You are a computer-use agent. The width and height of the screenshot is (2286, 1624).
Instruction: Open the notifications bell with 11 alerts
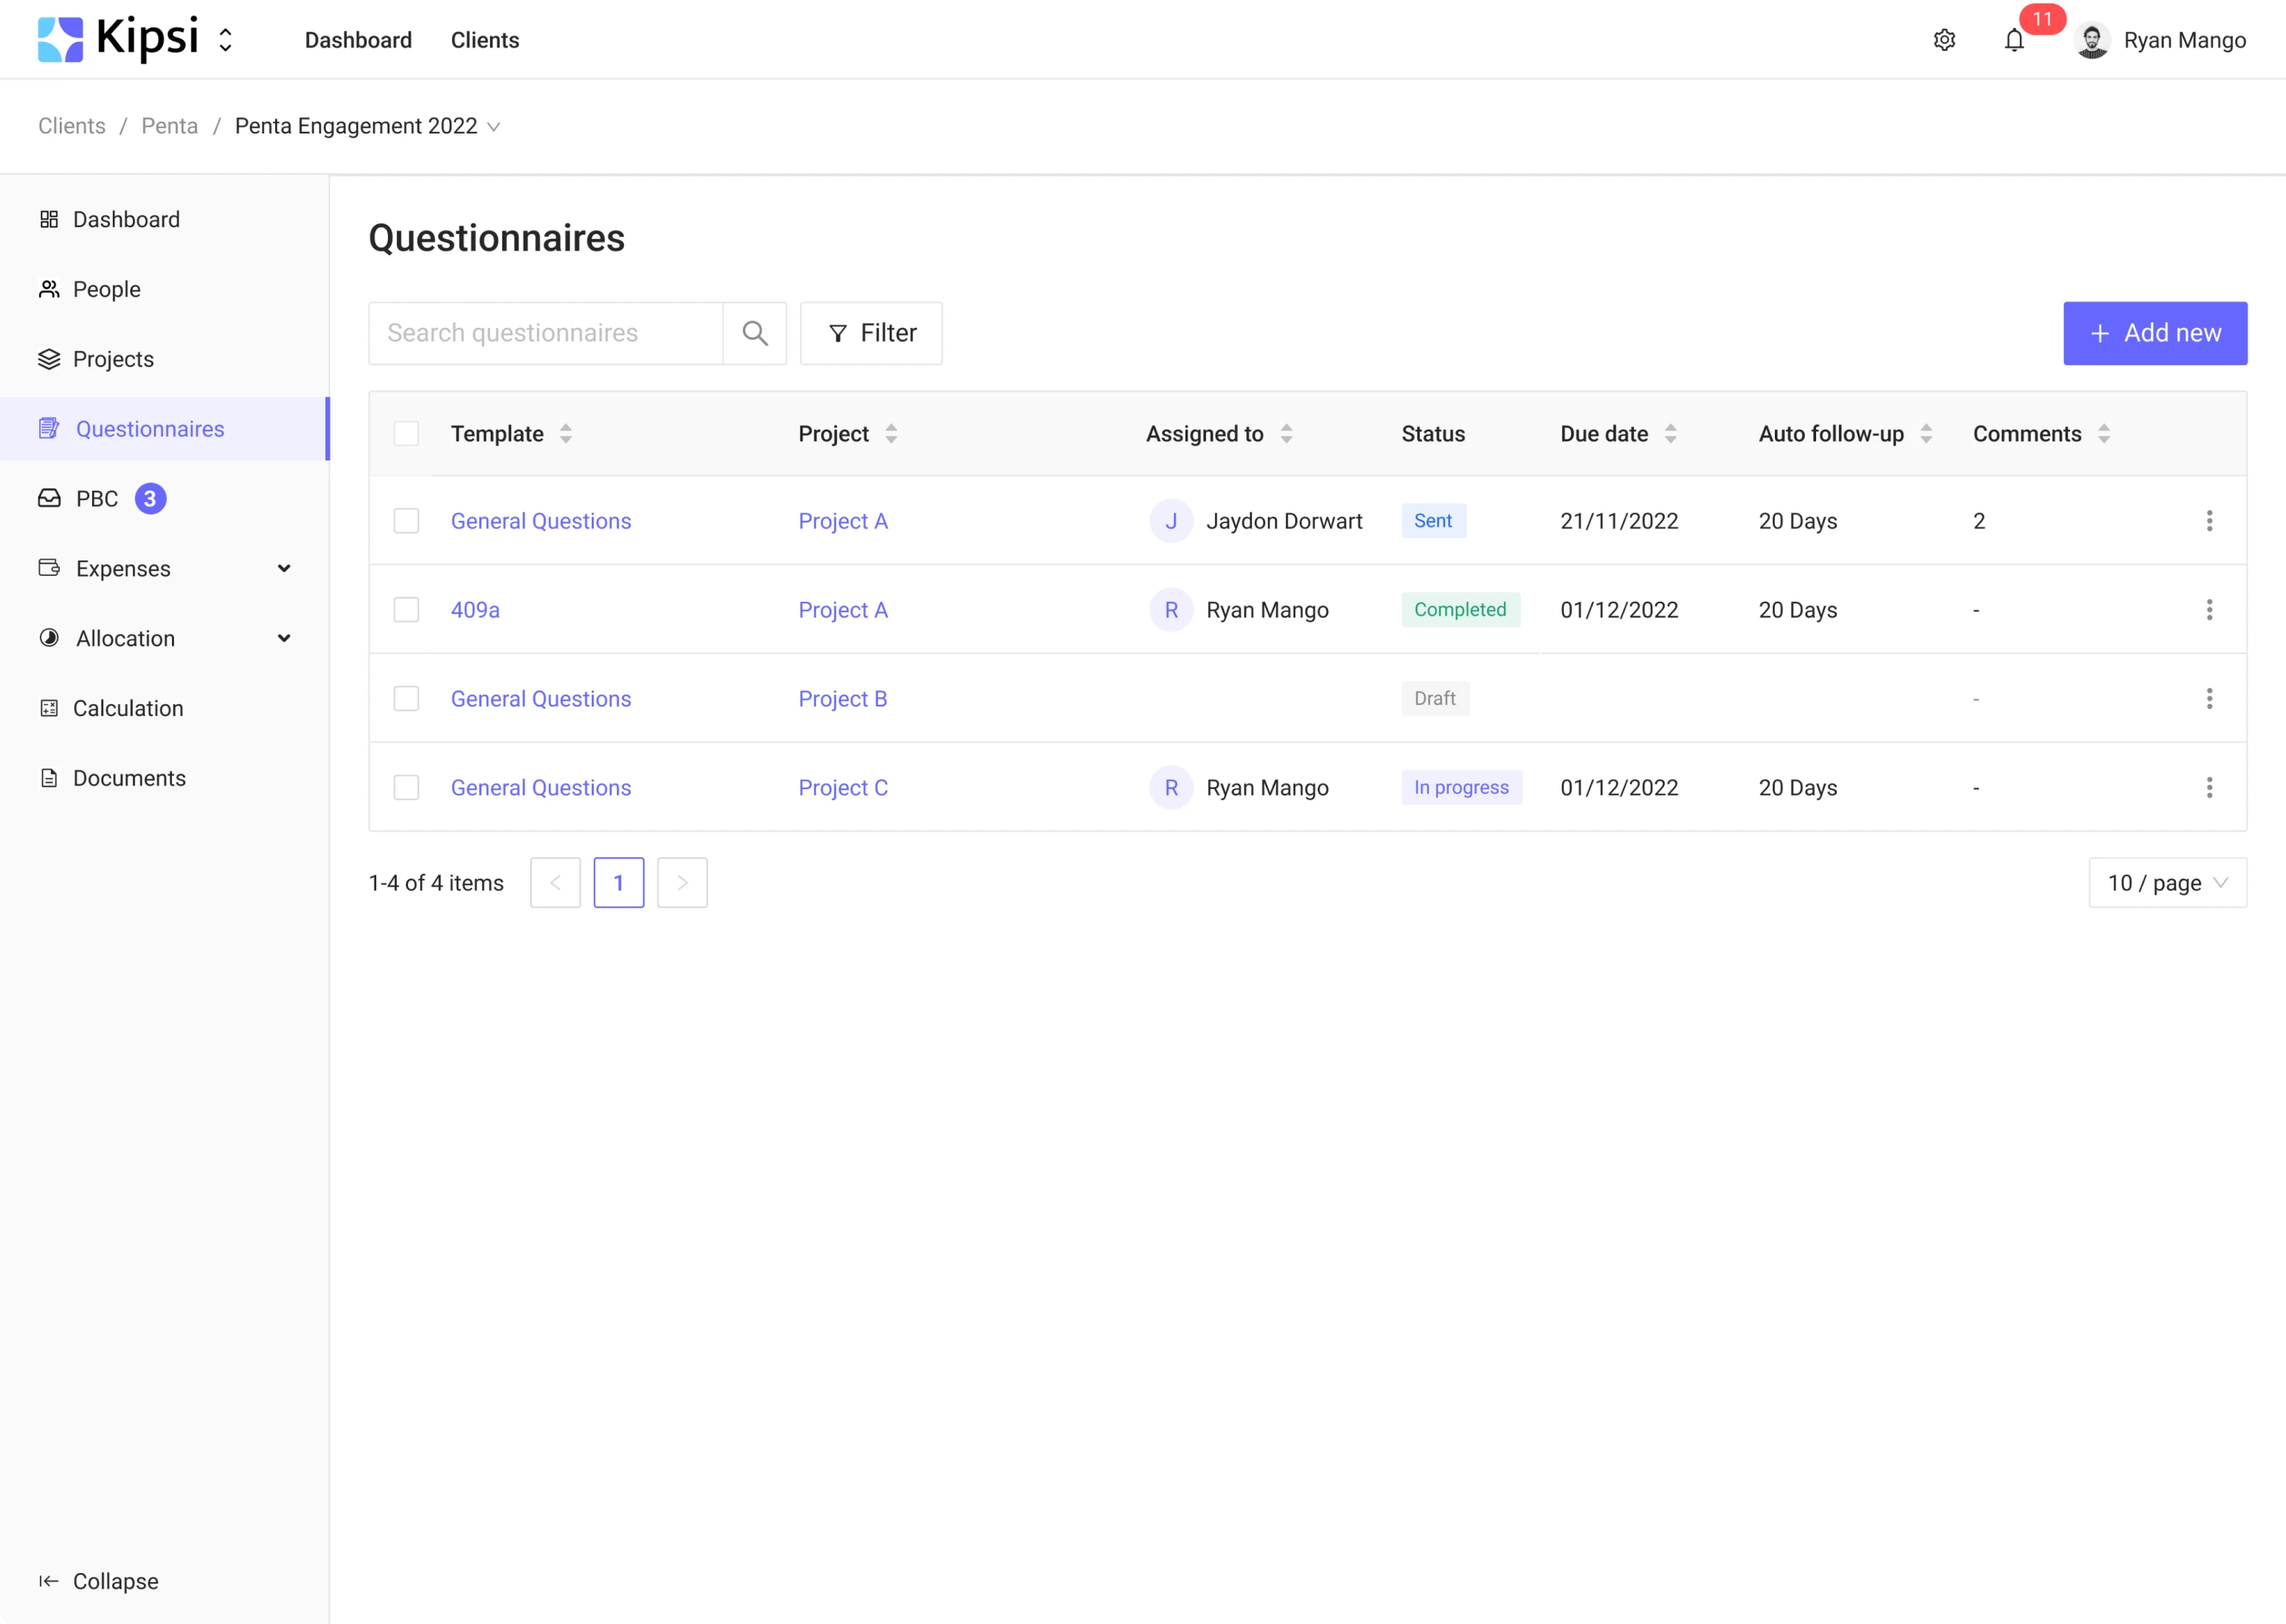[x=2015, y=40]
